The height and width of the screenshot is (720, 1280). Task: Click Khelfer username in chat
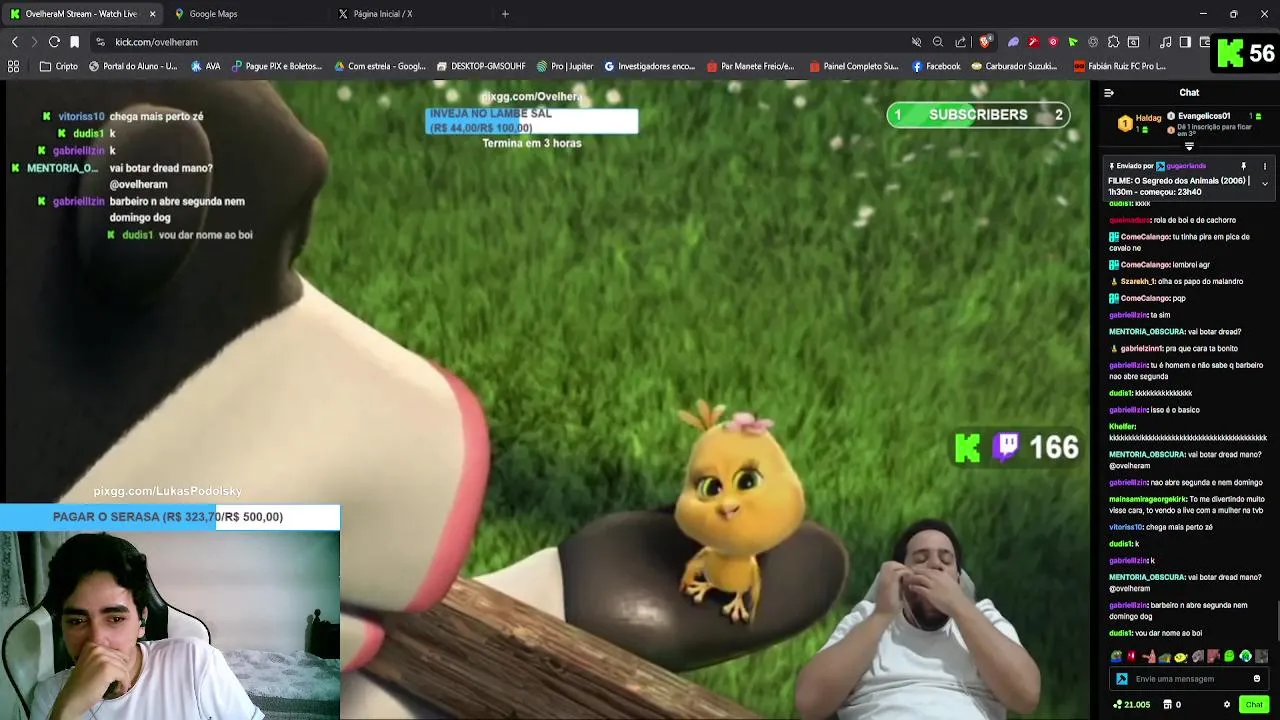click(1122, 427)
